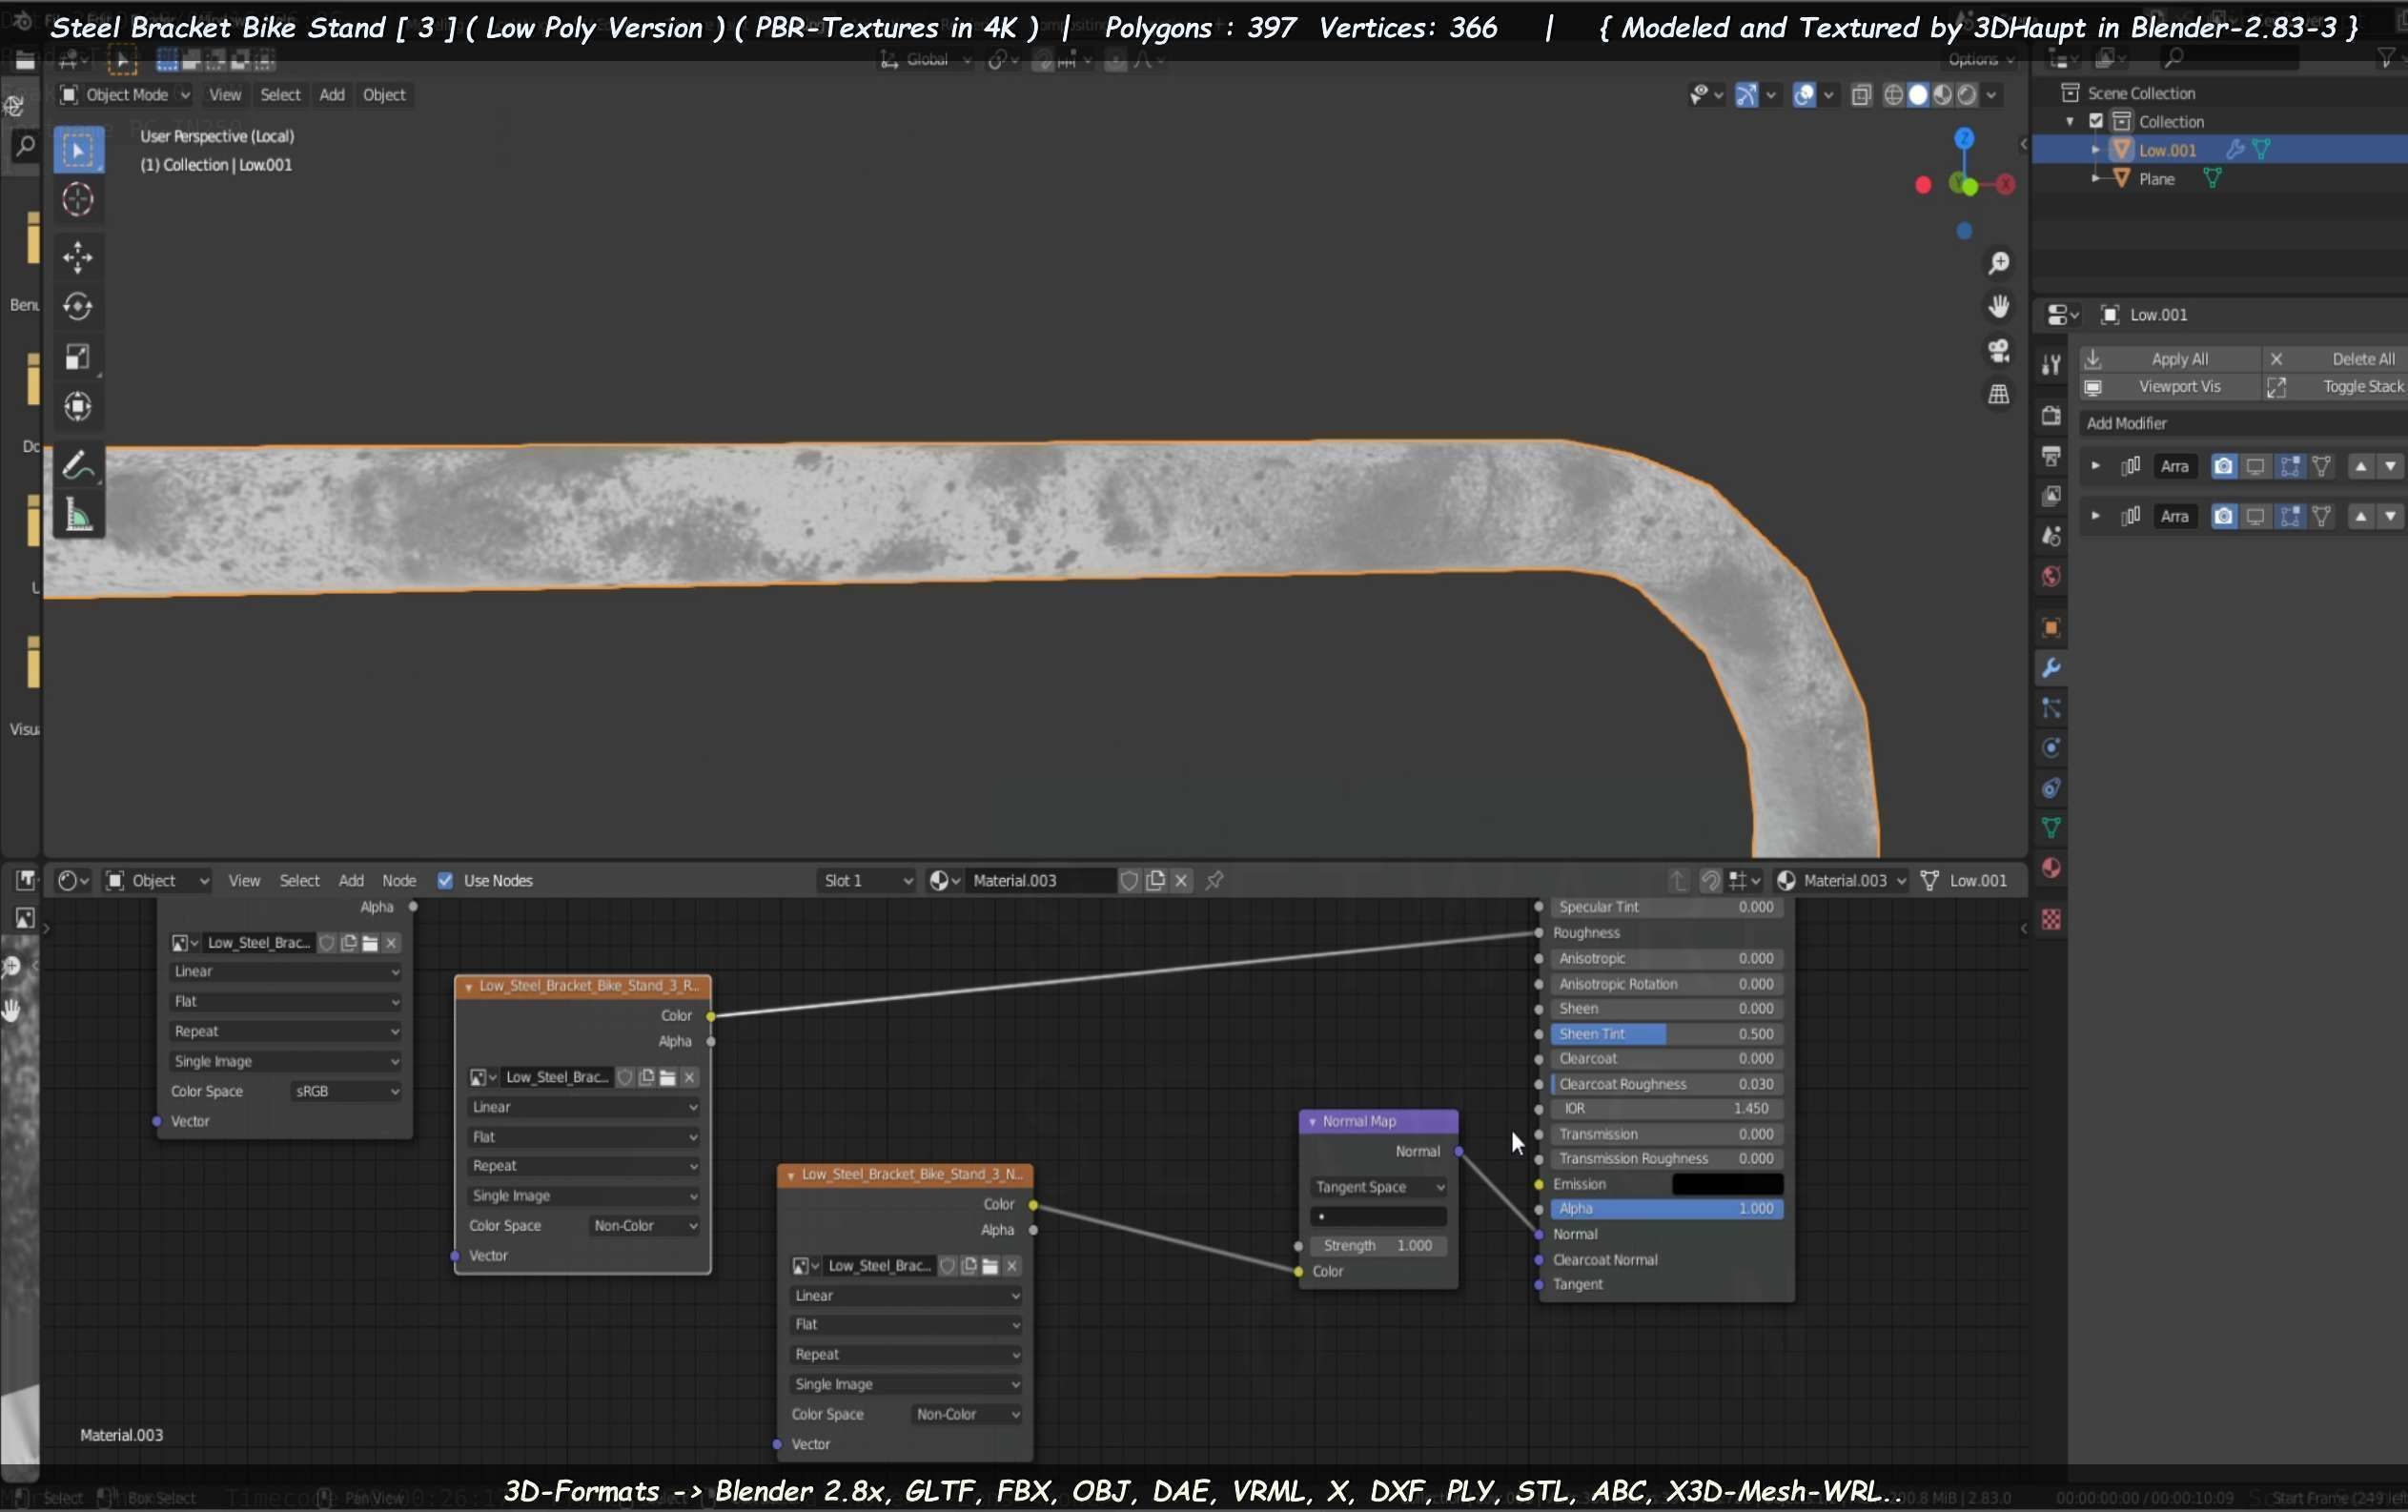Select the Move tool in viewport toolbar
The width and height of the screenshot is (2408, 1512).
click(78, 257)
